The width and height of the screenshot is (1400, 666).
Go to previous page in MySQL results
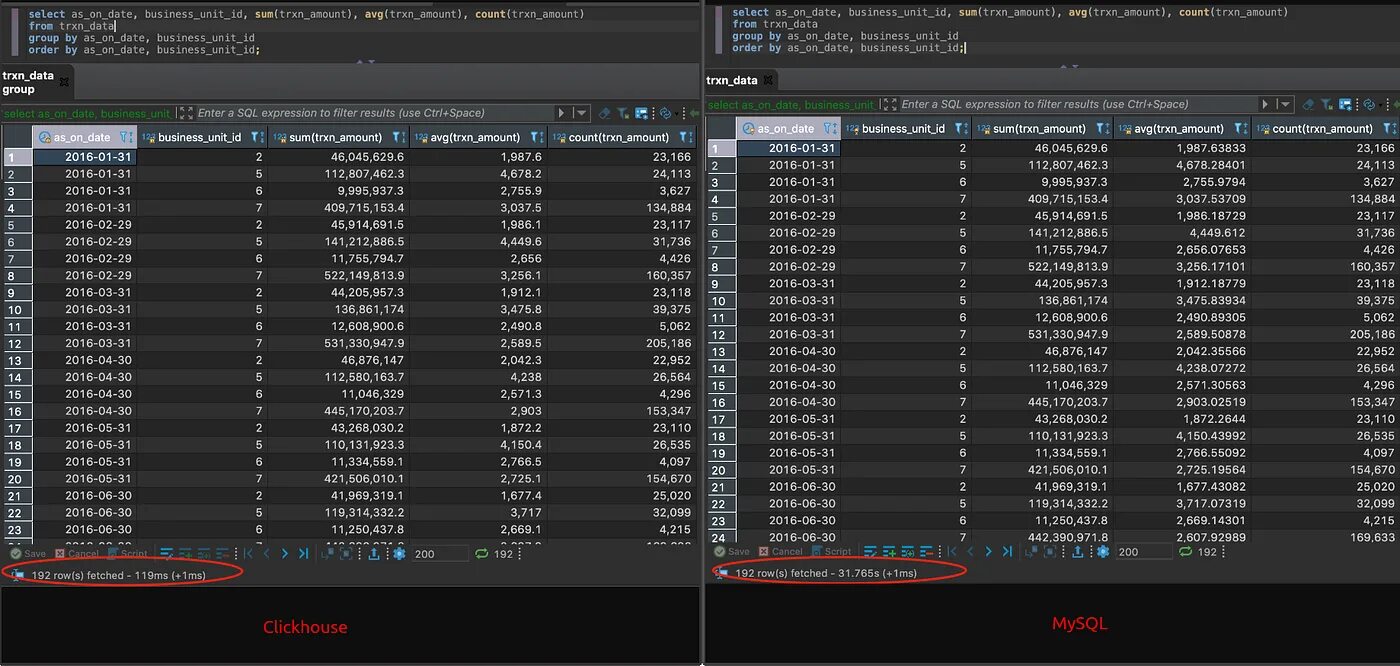(x=971, y=551)
